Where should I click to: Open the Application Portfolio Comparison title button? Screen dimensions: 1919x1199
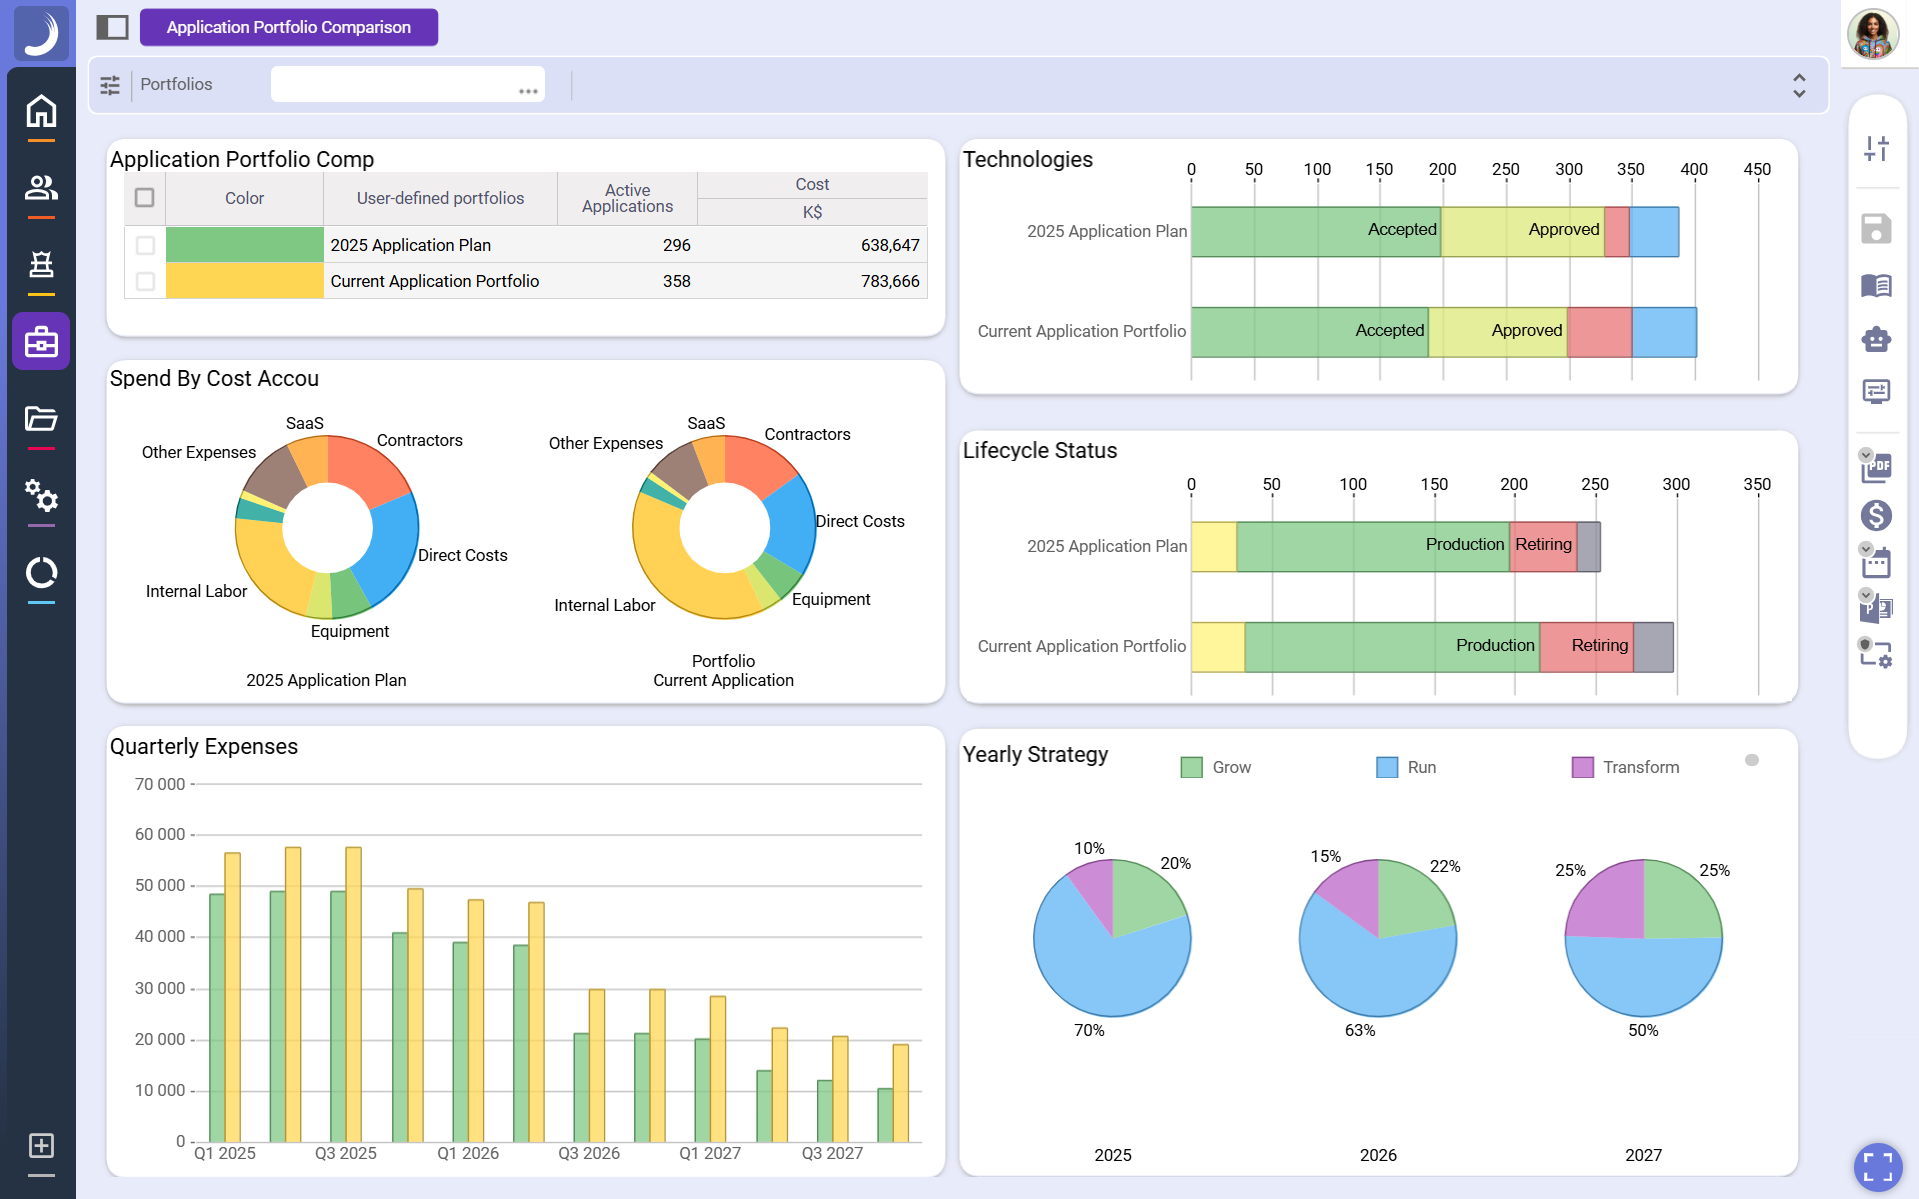[x=288, y=27]
